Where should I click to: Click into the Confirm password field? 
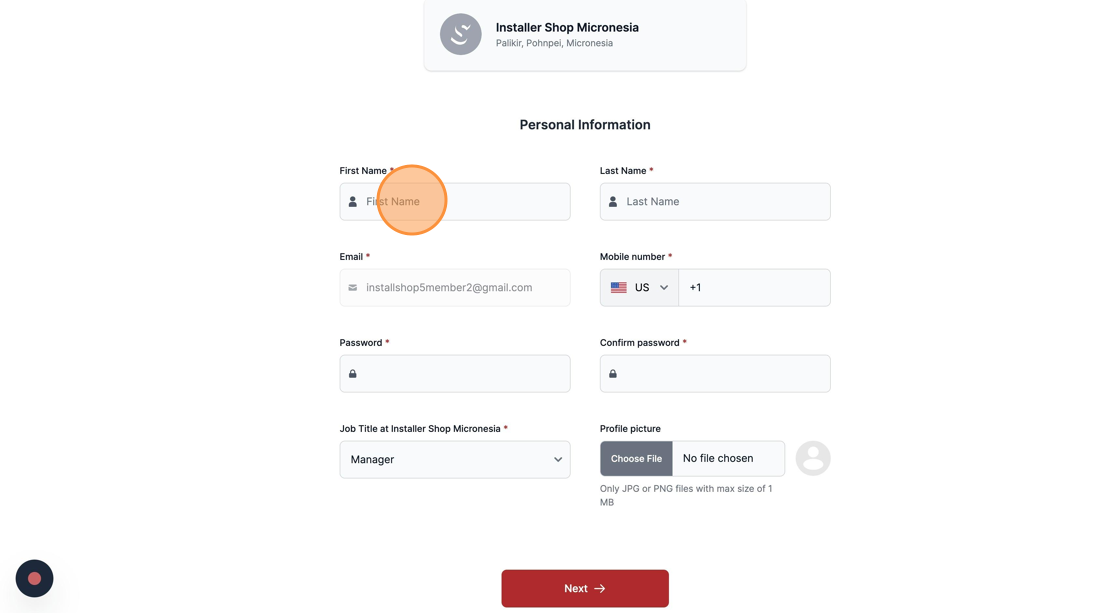(725, 374)
